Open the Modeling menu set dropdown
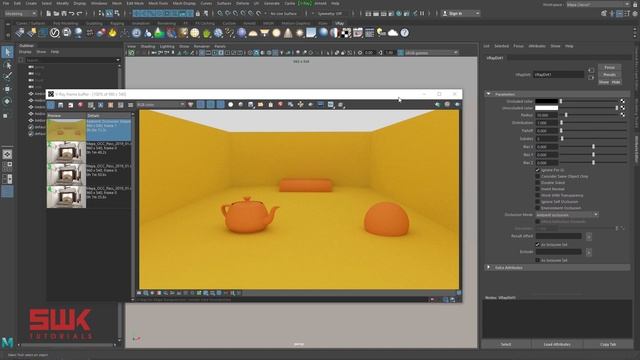This screenshot has height=360, width=640. coord(20,13)
